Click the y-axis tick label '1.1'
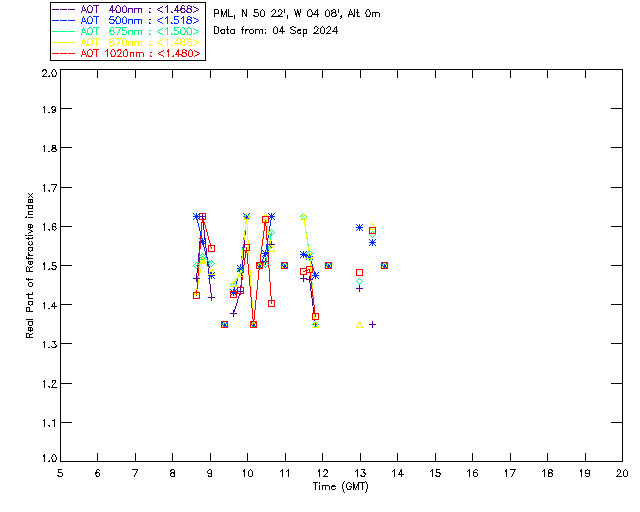The height and width of the screenshot is (512, 640). coord(49,423)
